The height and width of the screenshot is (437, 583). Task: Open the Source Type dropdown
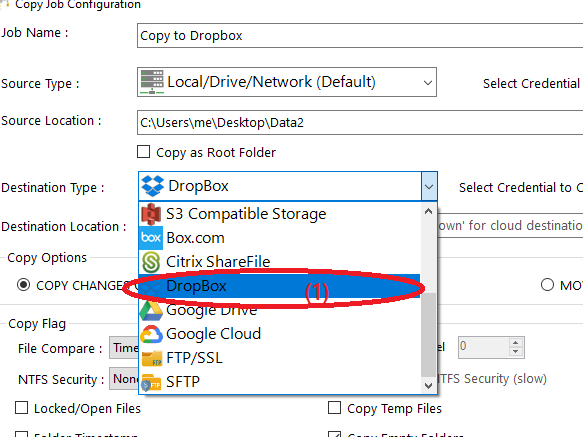pyautogui.click(x=428, y=82)
